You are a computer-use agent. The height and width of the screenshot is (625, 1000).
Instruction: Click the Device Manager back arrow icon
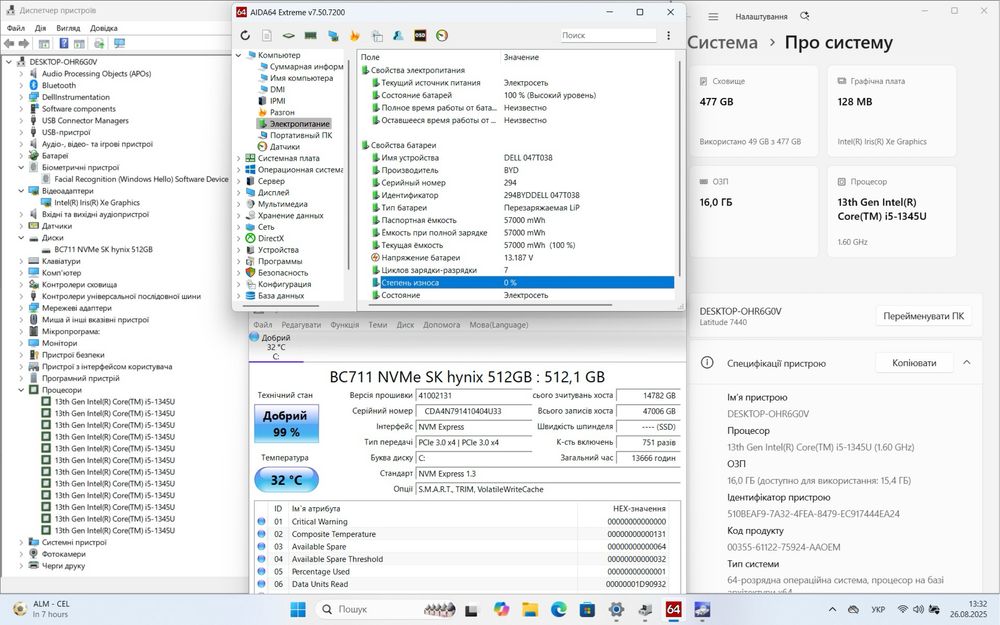click(x=9, y=43)
